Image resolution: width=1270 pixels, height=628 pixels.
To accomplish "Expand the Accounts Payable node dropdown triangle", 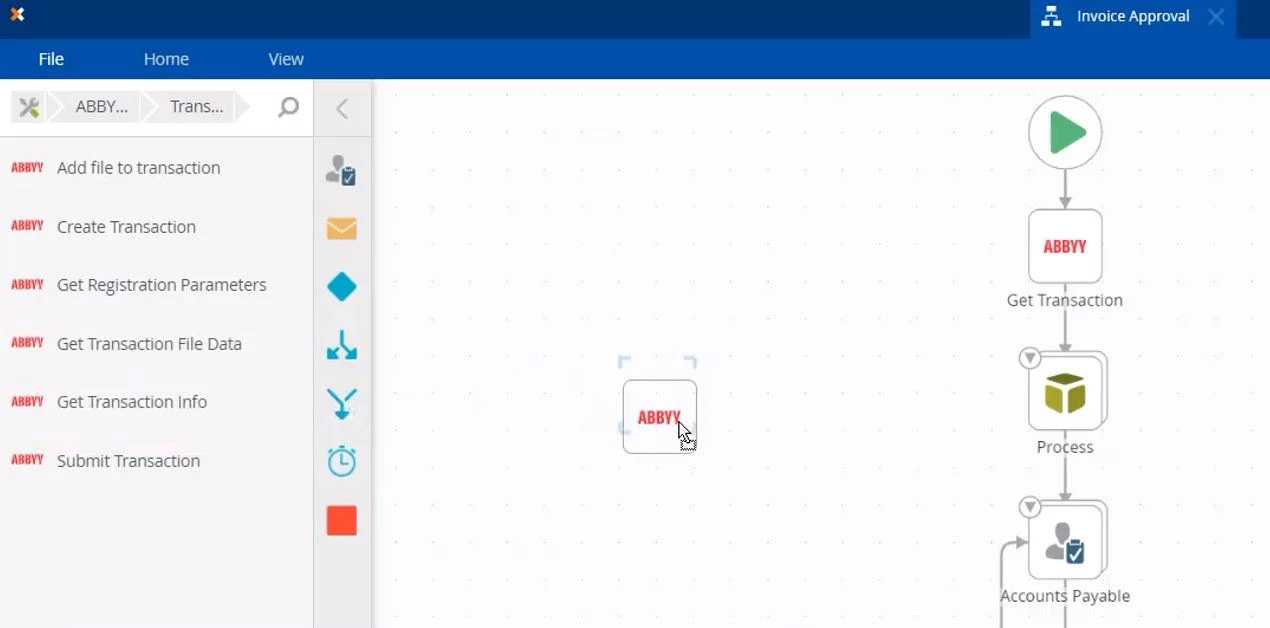I will (x=1030, y=508).
